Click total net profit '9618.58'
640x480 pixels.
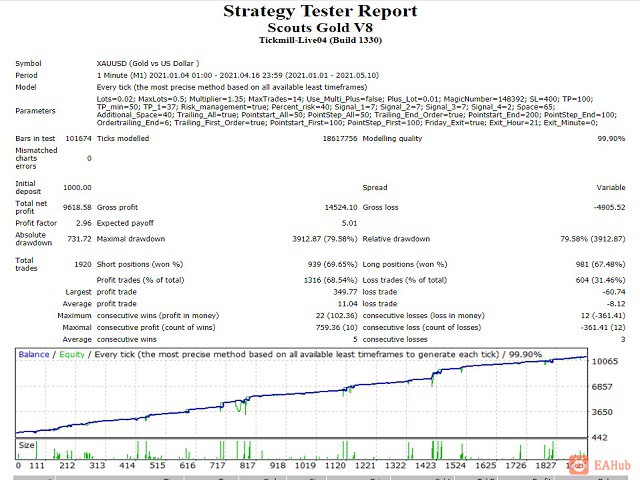pyautogui.click(x=77, y=207)
